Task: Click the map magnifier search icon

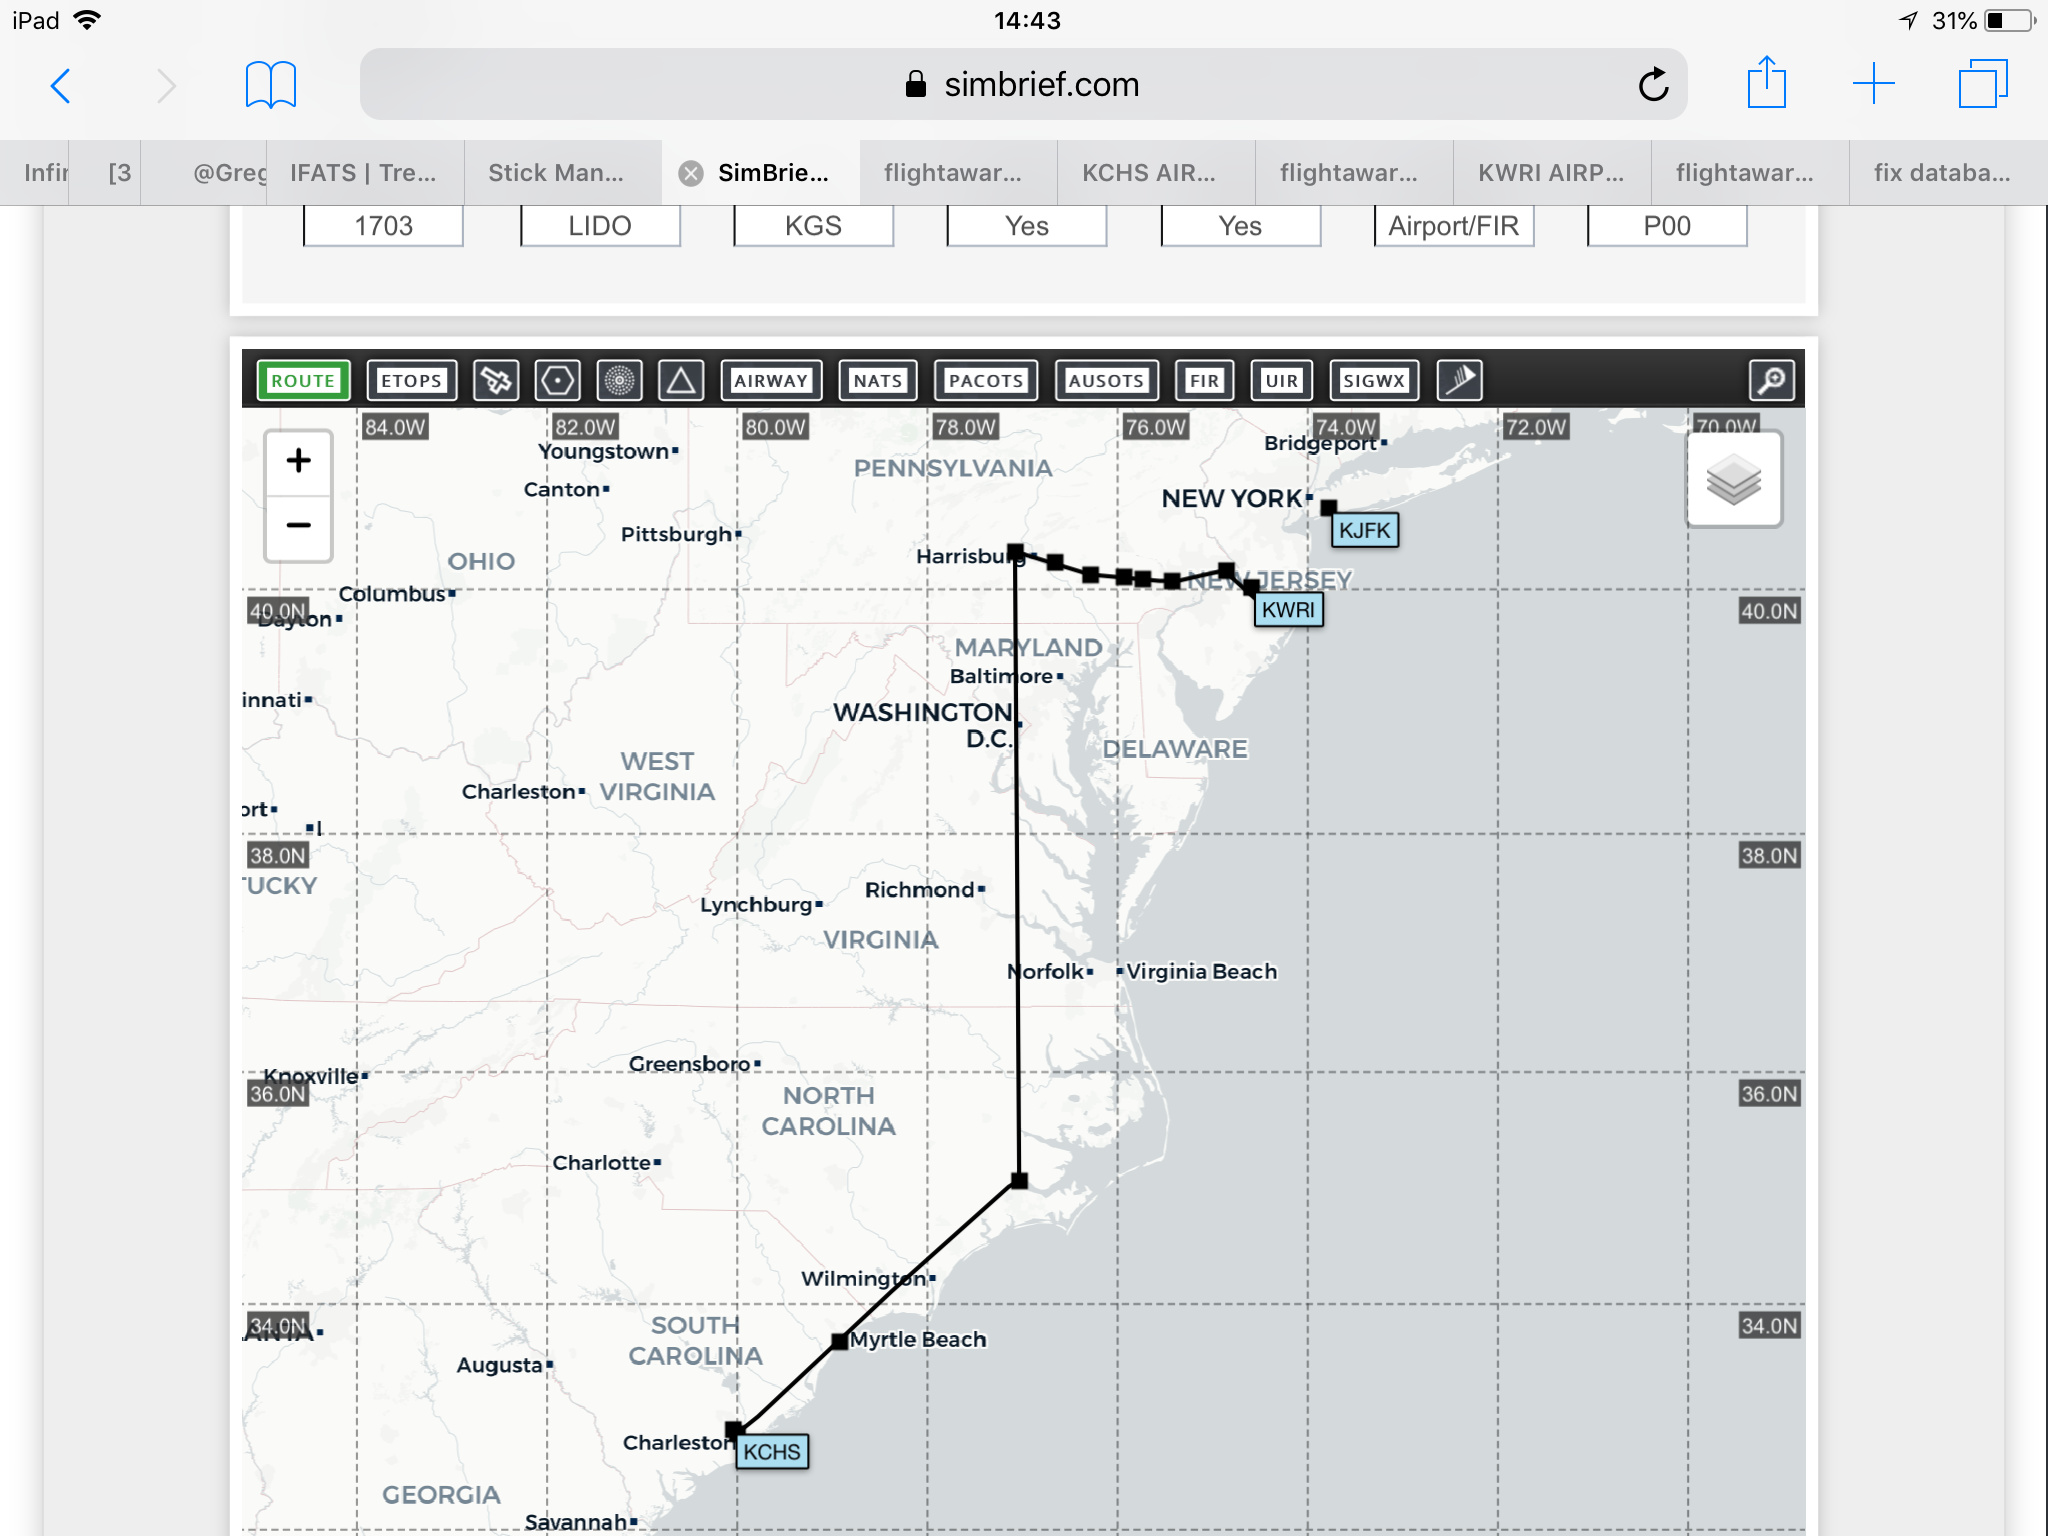Action: click(x=1771, y=381)
